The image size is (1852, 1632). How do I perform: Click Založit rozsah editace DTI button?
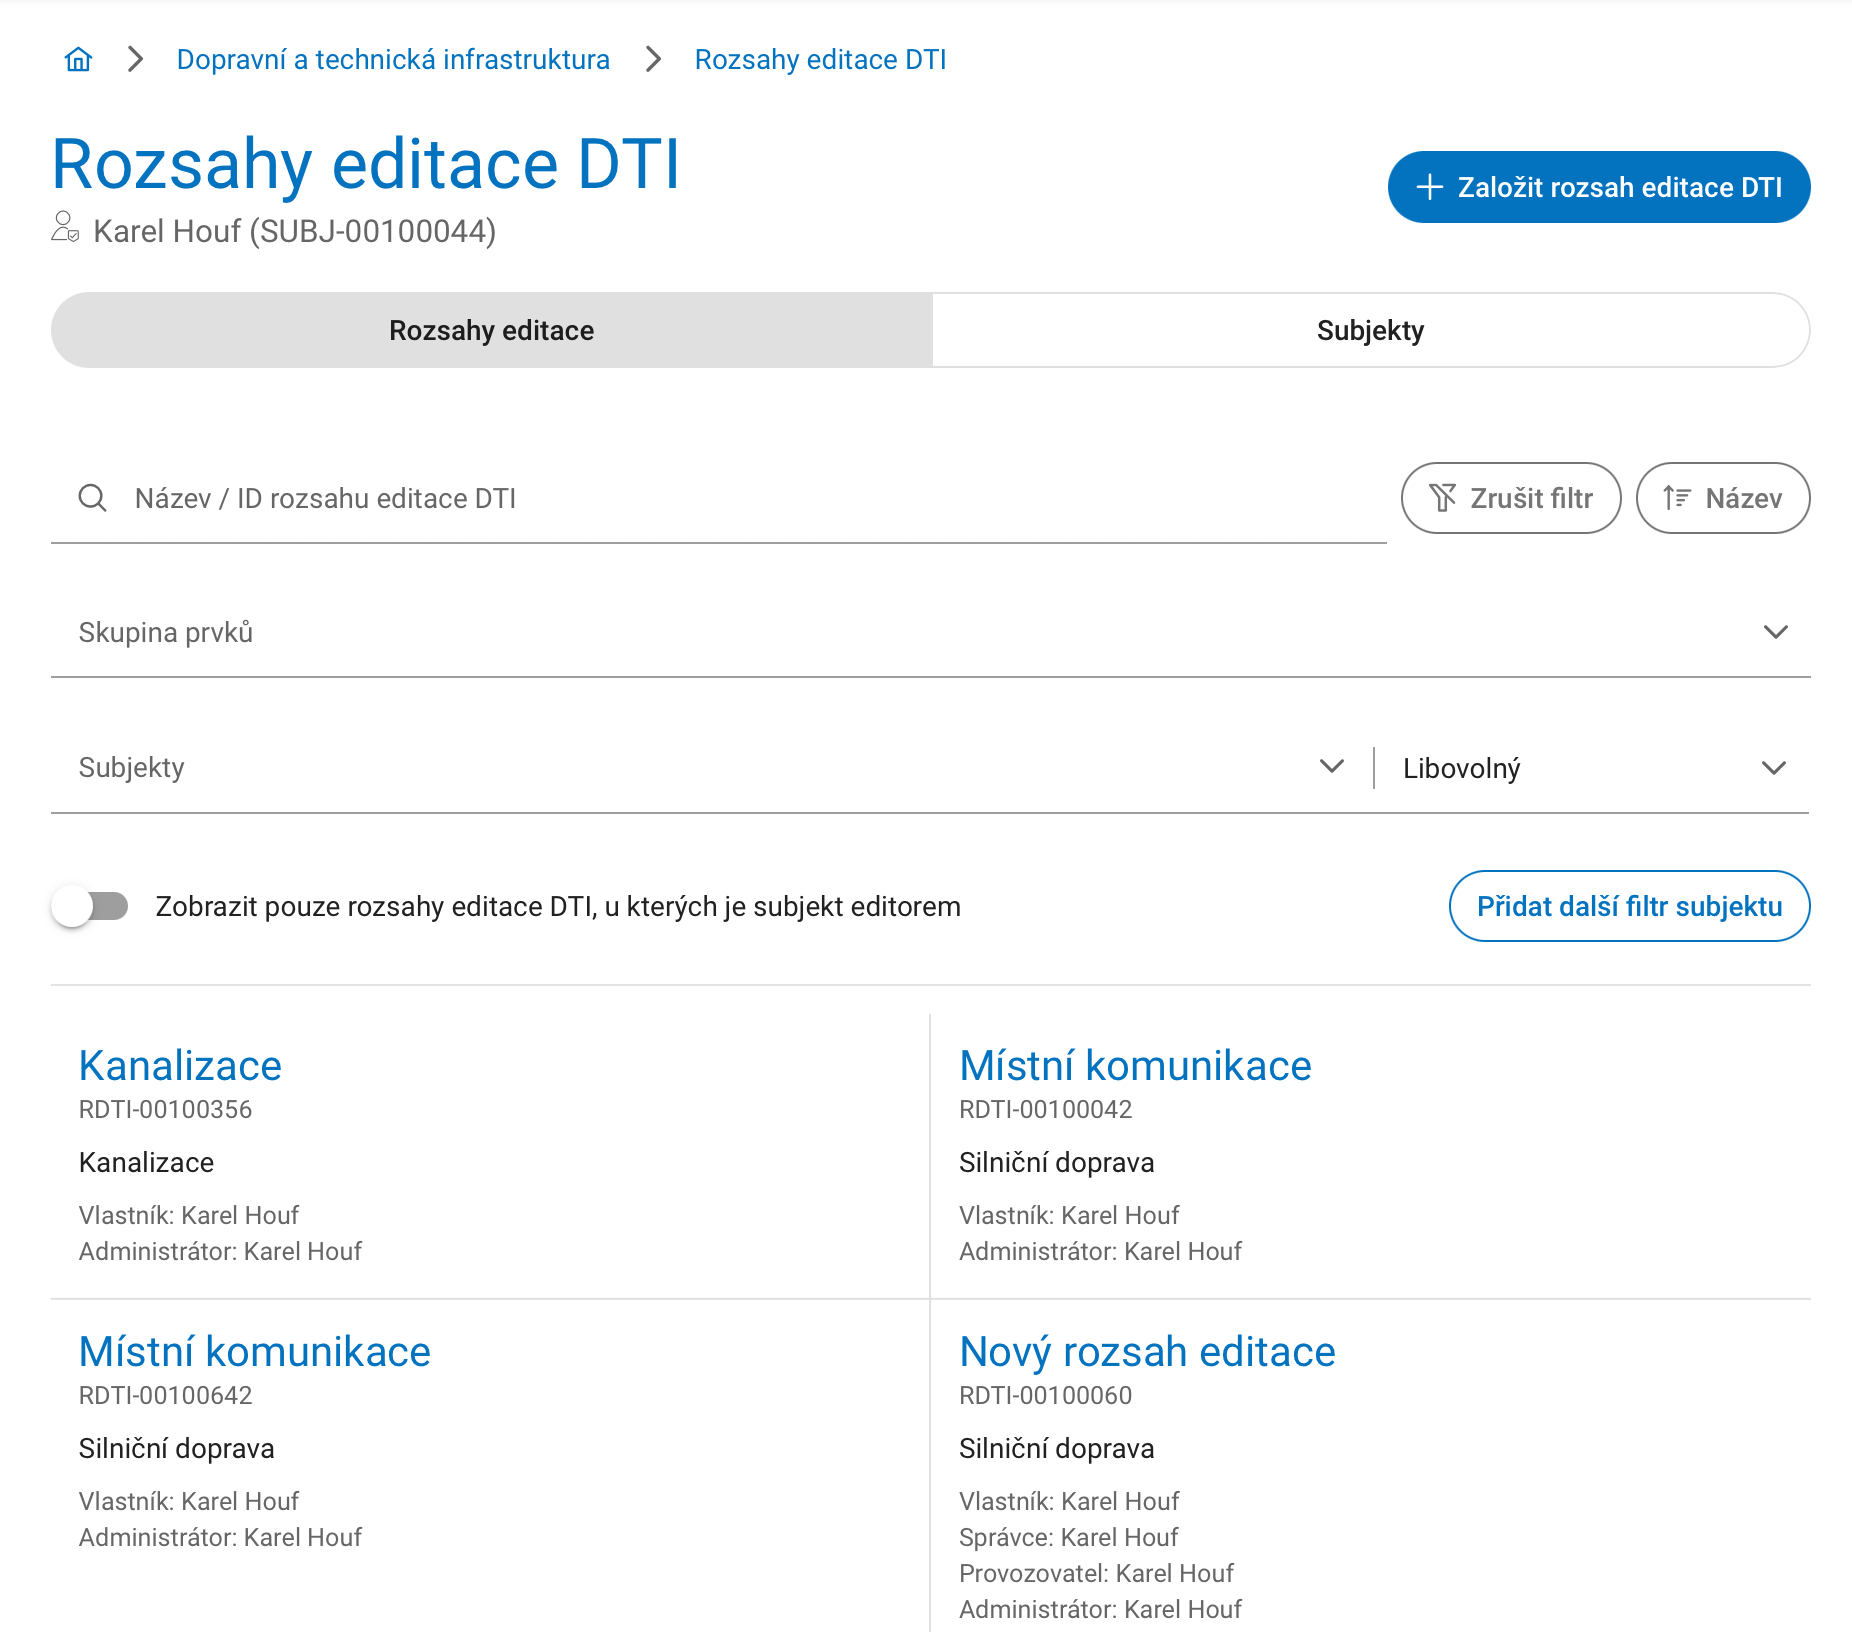(1598, 187)
